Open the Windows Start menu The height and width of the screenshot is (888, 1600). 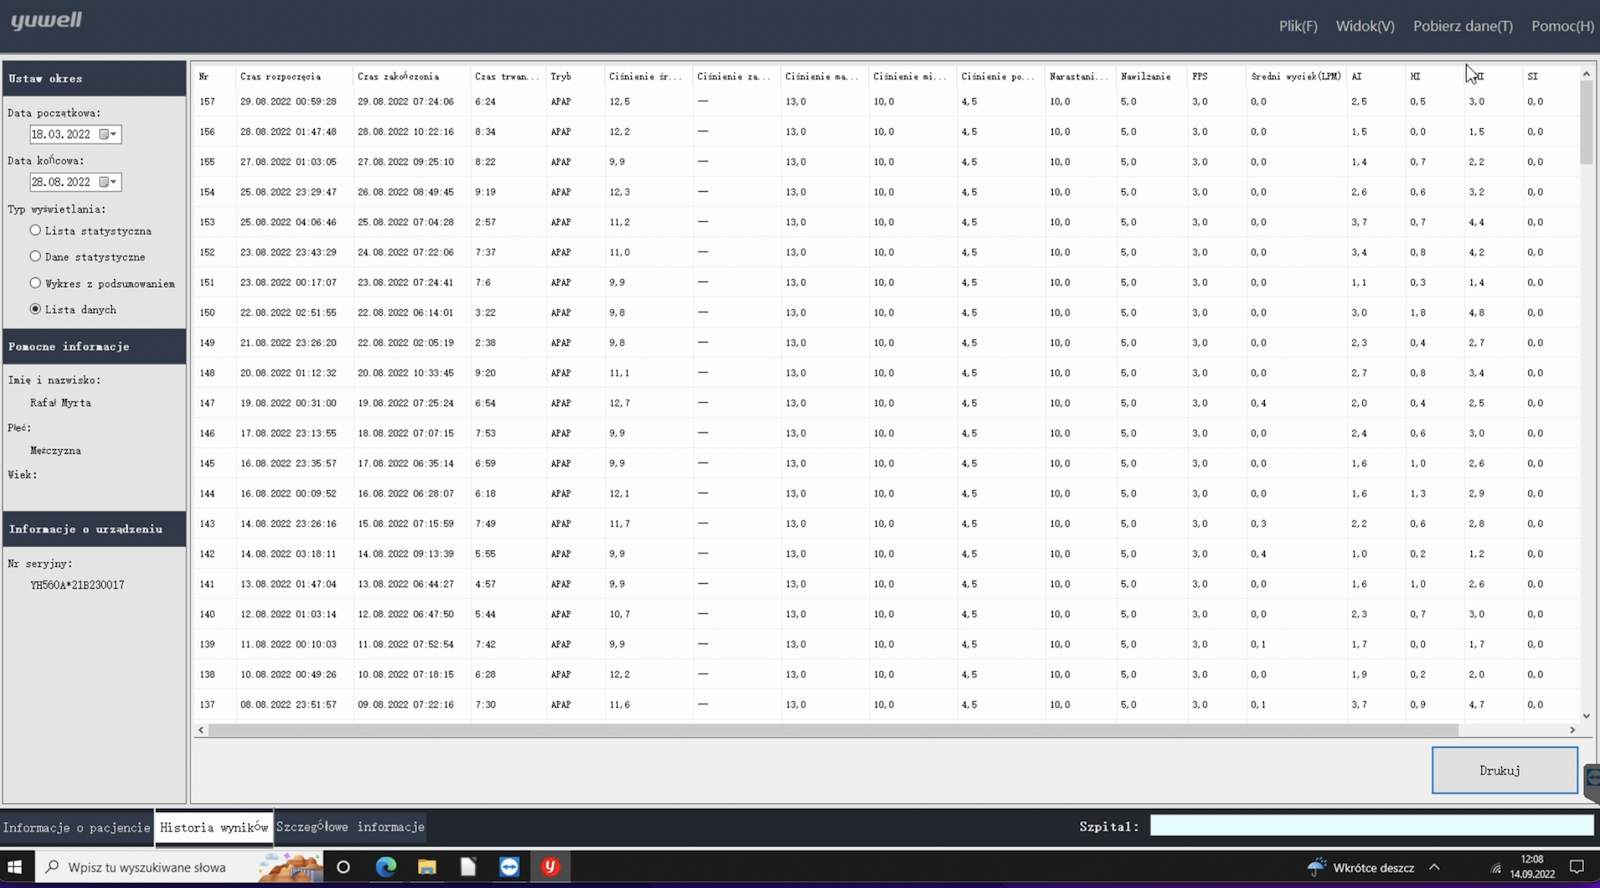[16, 867]
